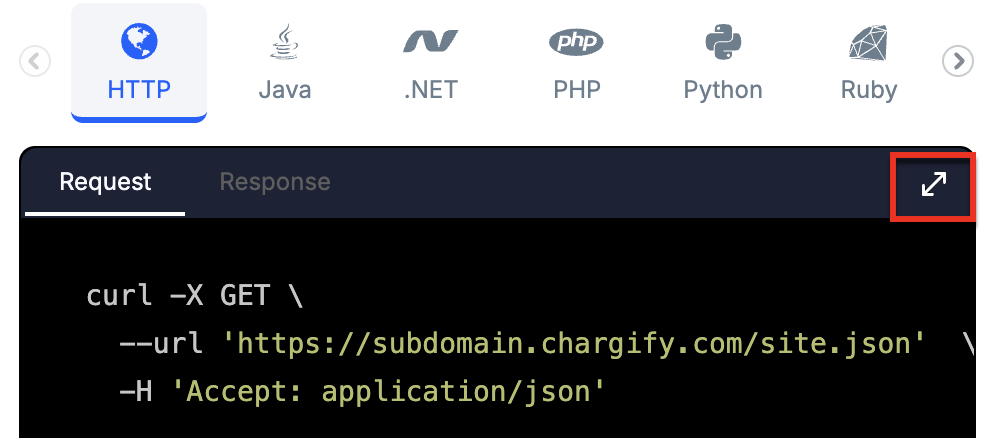This screenshot has height=438, width=998.
Task: Go to previous languages with left arrow
Action: coord(35,62)
